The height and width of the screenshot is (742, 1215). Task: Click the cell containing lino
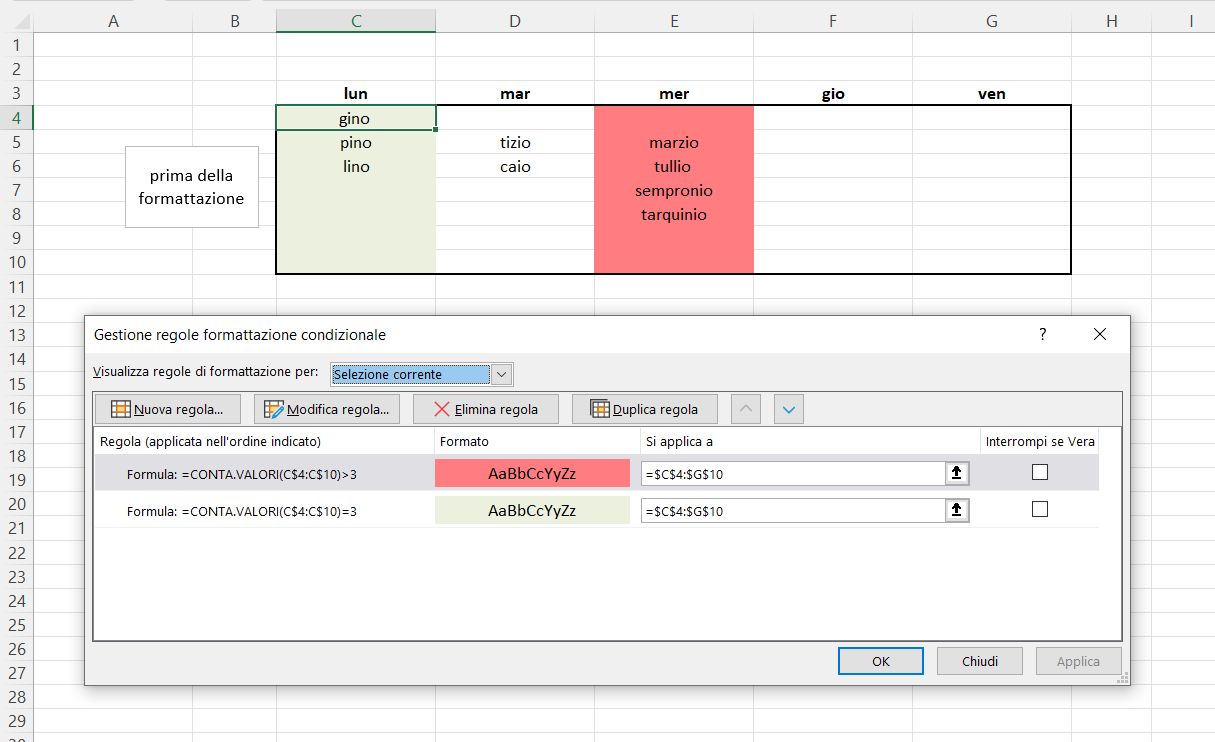pos(356,166)
